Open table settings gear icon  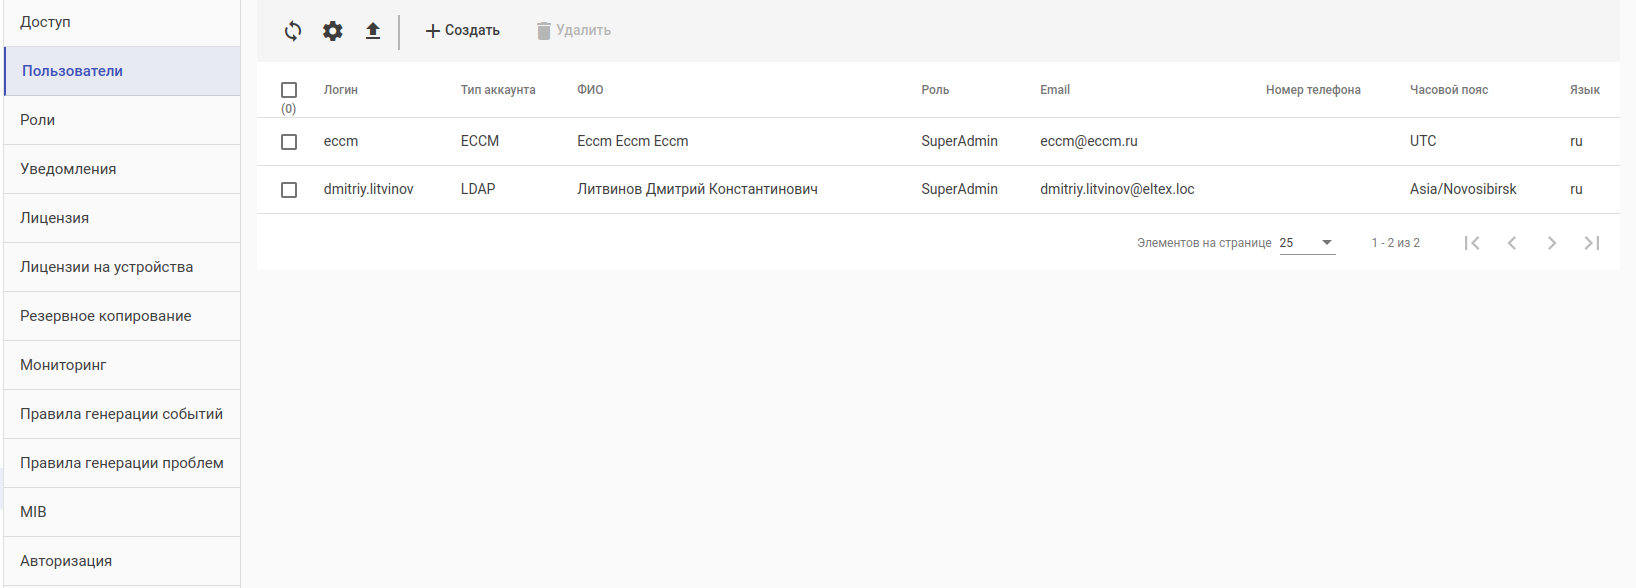[x=333, y=31]
